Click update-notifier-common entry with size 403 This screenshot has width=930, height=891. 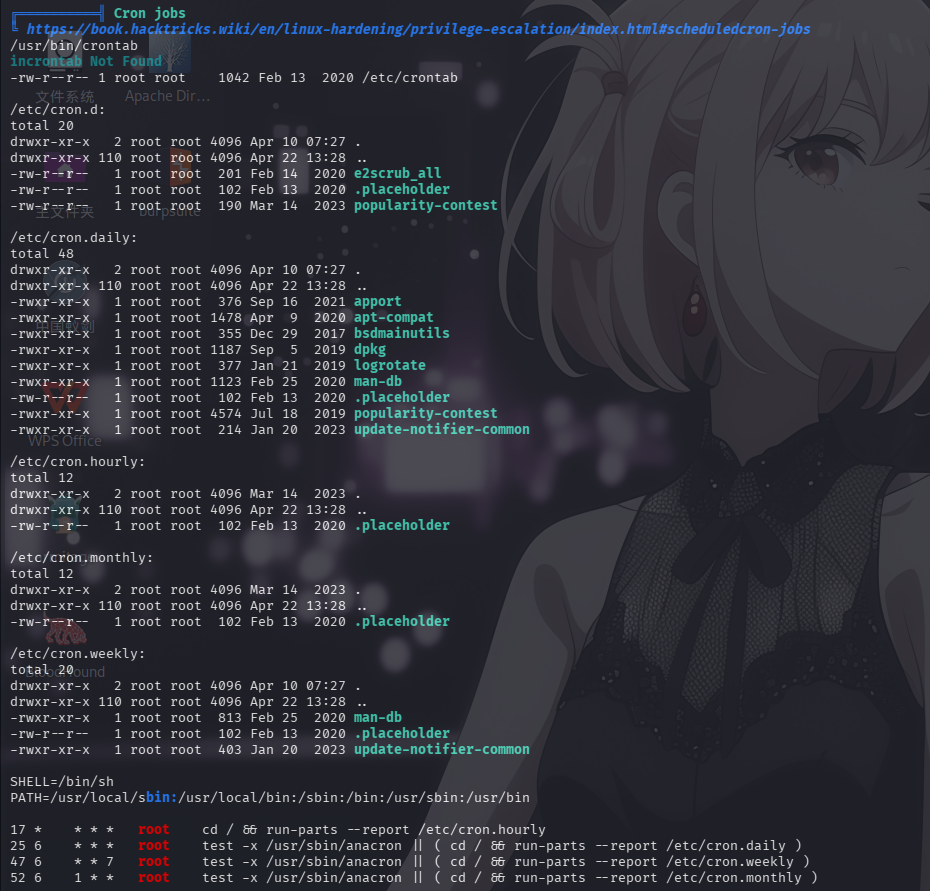[x=441, y=750]
